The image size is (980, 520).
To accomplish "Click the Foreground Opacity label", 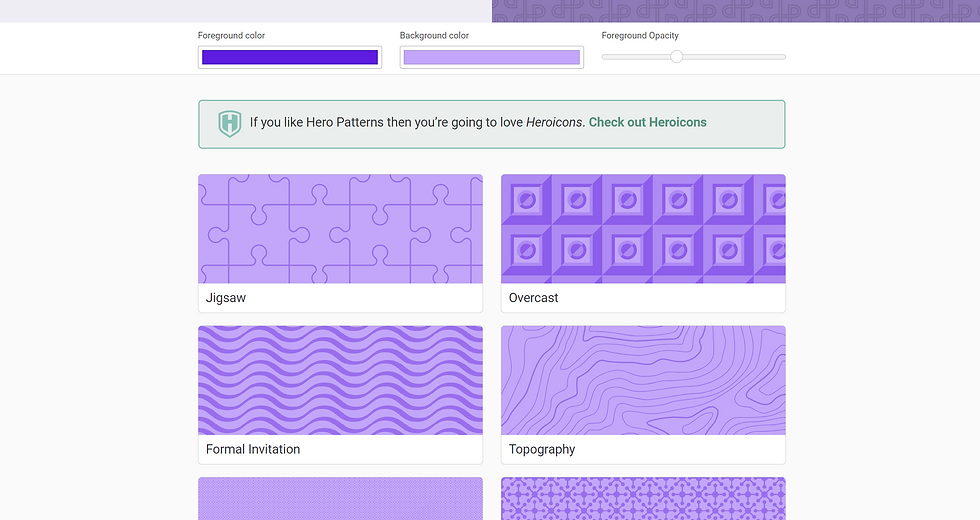I will point(640,36).
